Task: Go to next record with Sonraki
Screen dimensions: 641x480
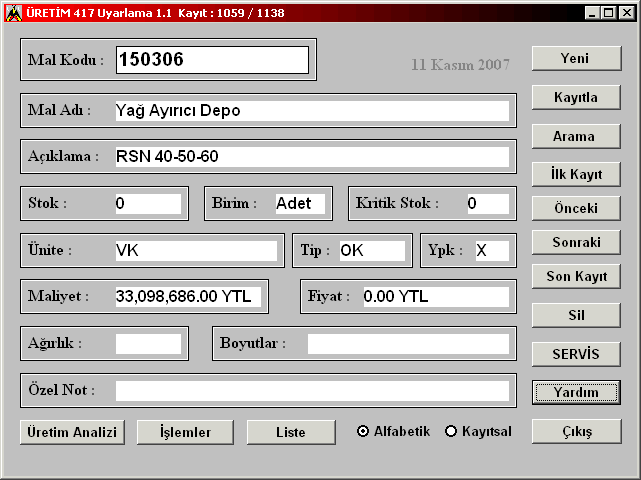Action: coord(575,242)
